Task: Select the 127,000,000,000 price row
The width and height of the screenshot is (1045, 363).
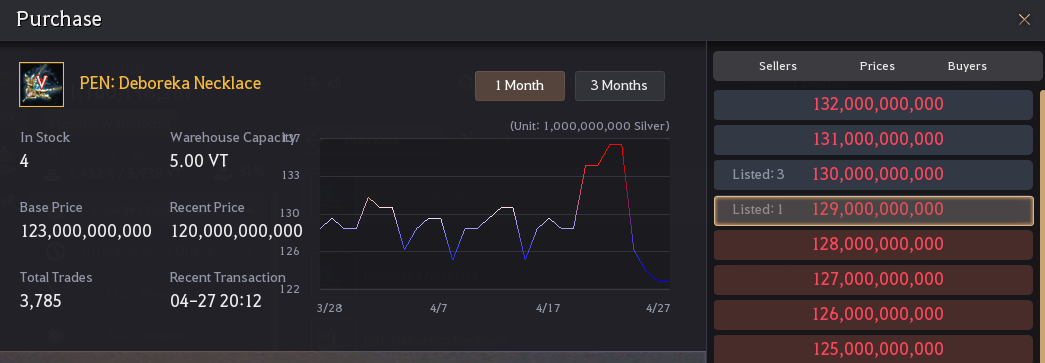Action: pos(873,280)
